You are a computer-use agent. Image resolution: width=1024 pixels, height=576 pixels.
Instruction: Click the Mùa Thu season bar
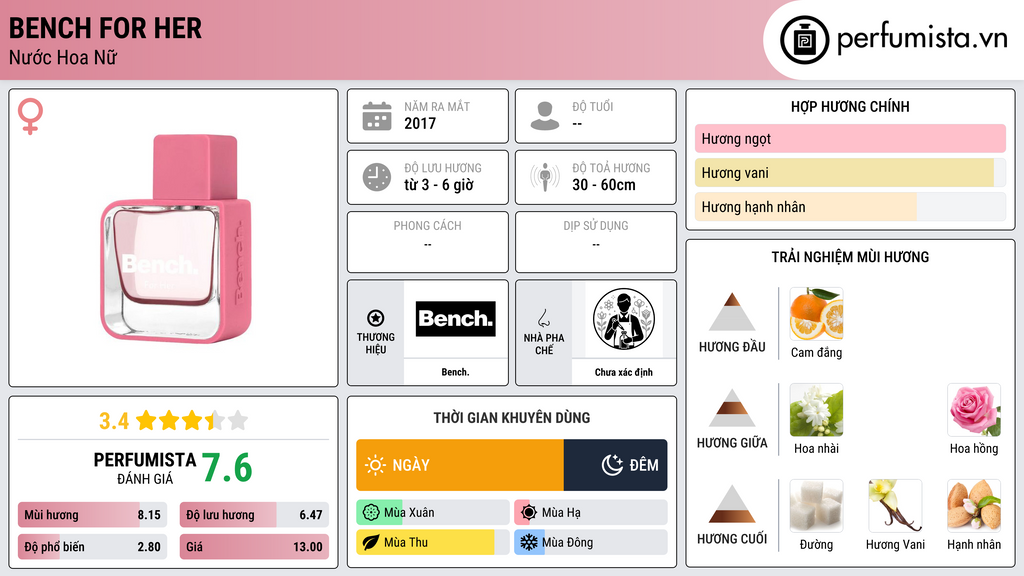coord(433,542)
